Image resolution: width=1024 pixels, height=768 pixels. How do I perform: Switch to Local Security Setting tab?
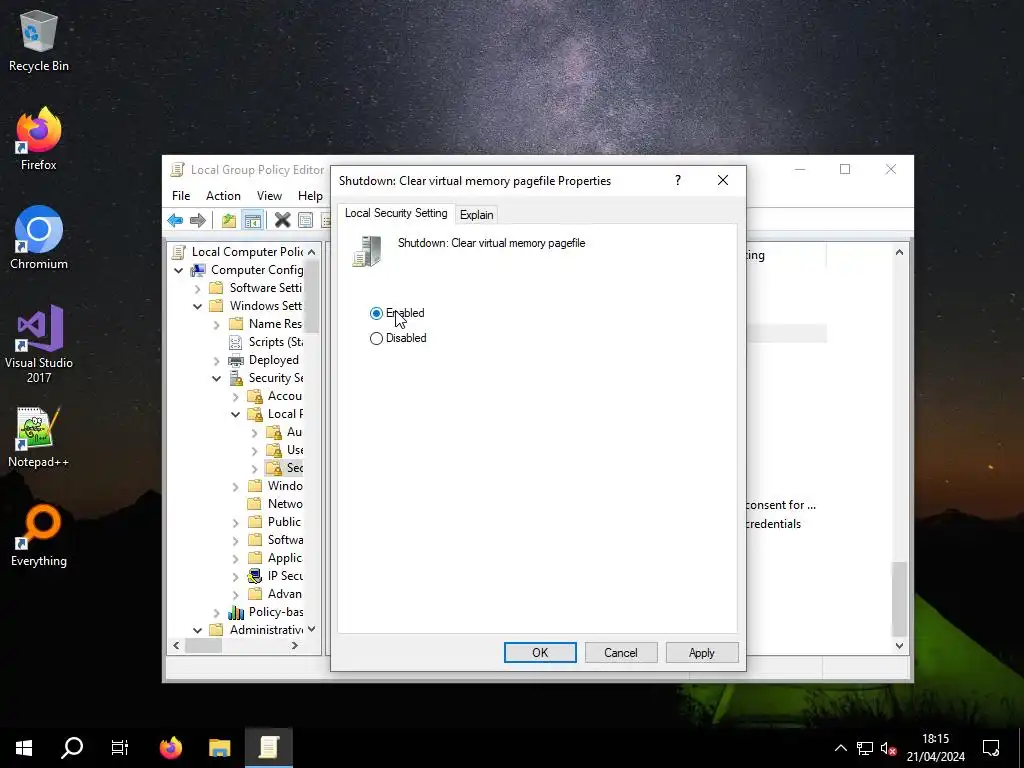coord(396,213)
